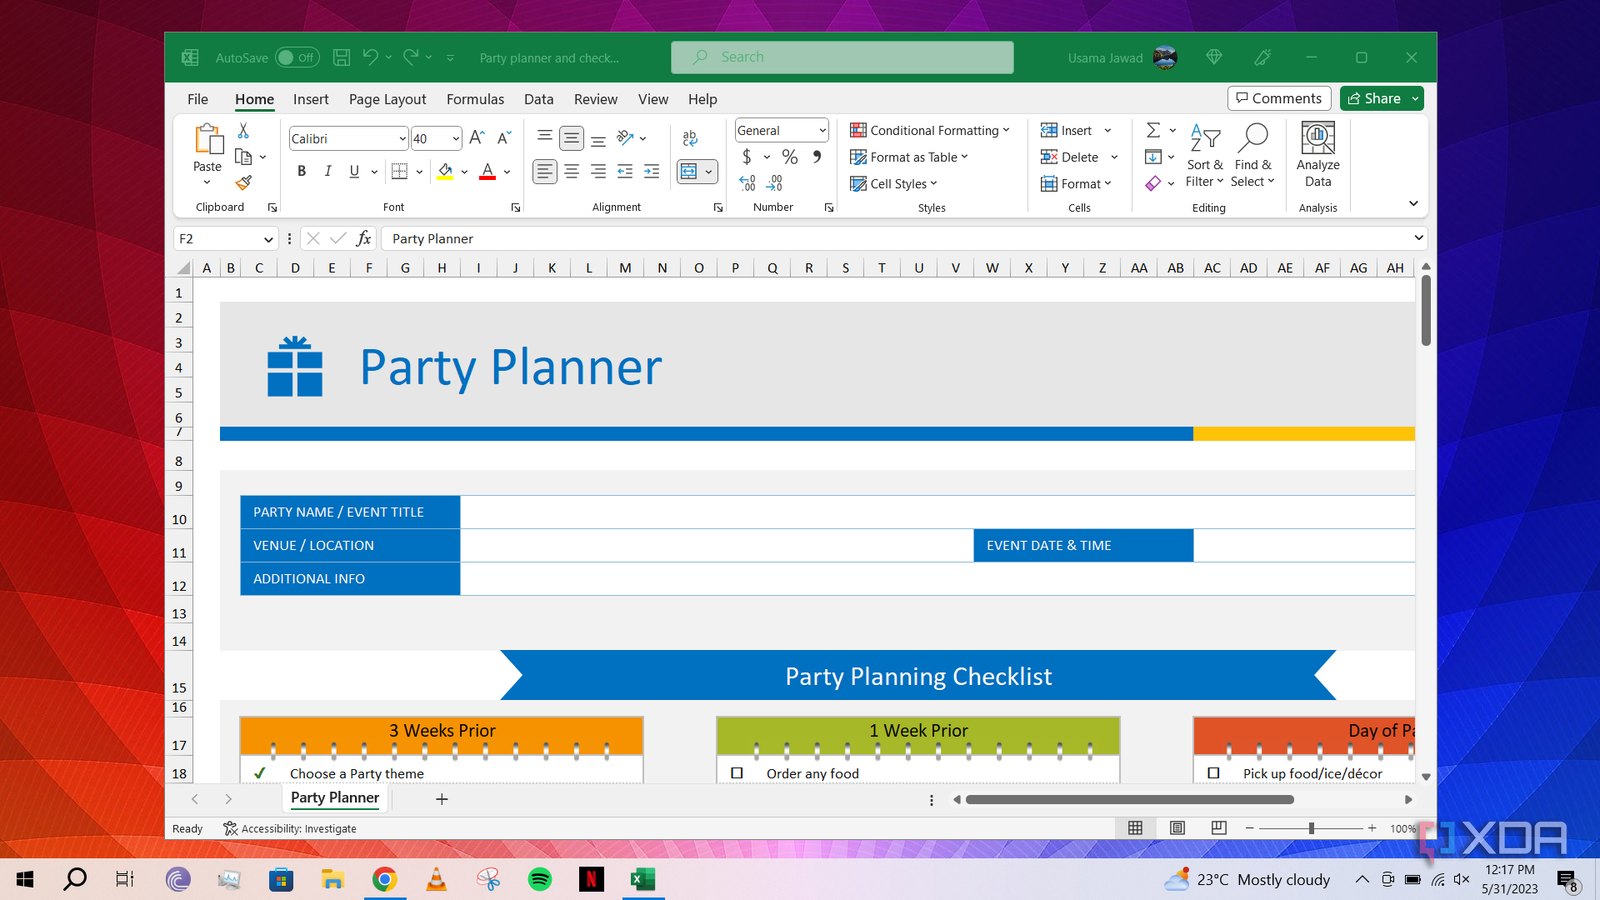Check the Pick up food/ice/décor item
1600x900 pixels.
coord(1214,772)
